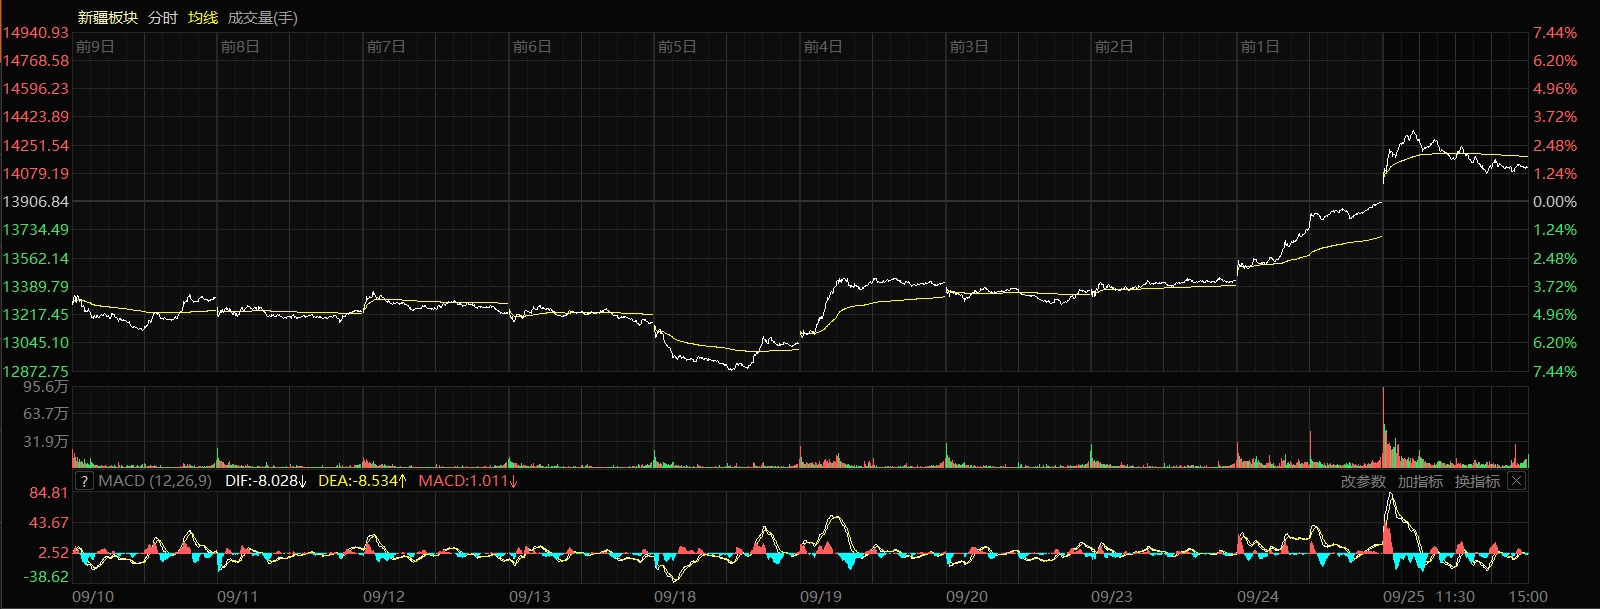Select the 前5日 day section label

tap(677, 47)
